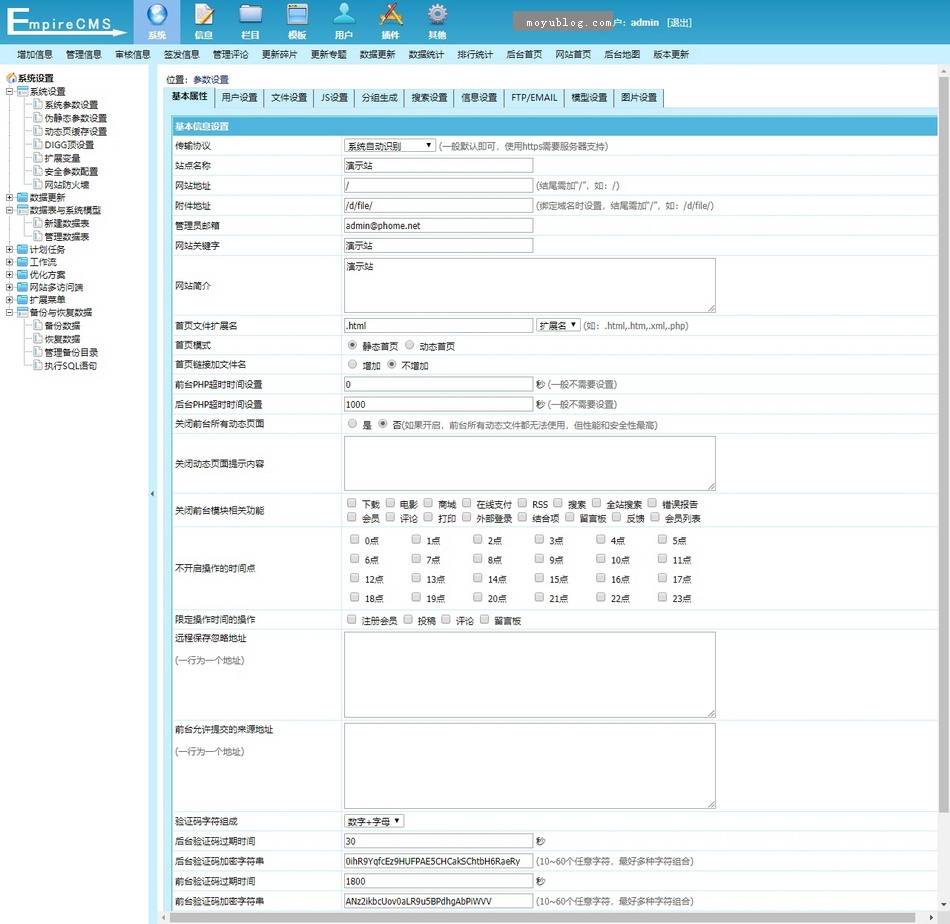
Task: Collapse the 数据表与系统模型 tree node
Action: [x=9, y=210]
